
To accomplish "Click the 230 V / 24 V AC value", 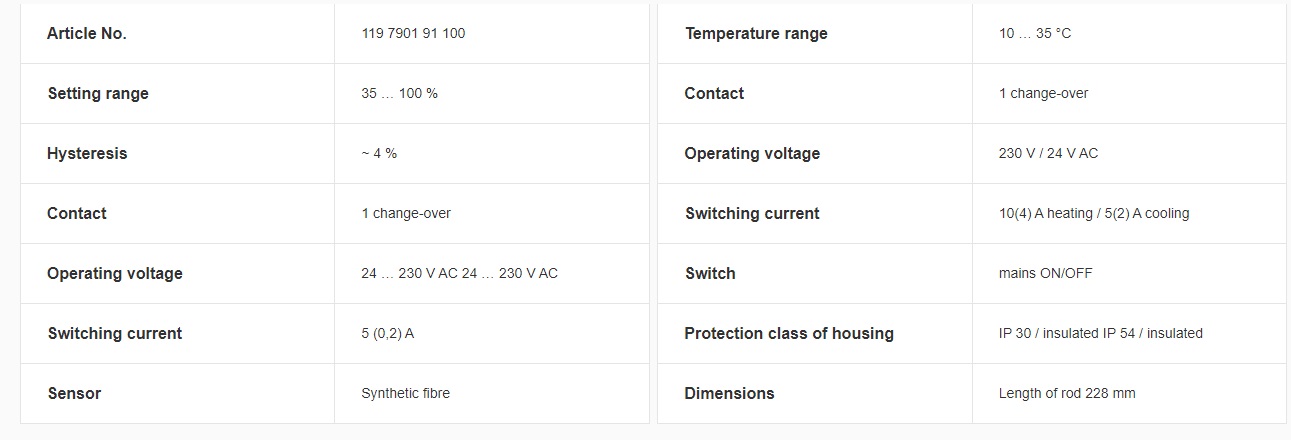I will pyautogui.click(x=1048, y=153).
